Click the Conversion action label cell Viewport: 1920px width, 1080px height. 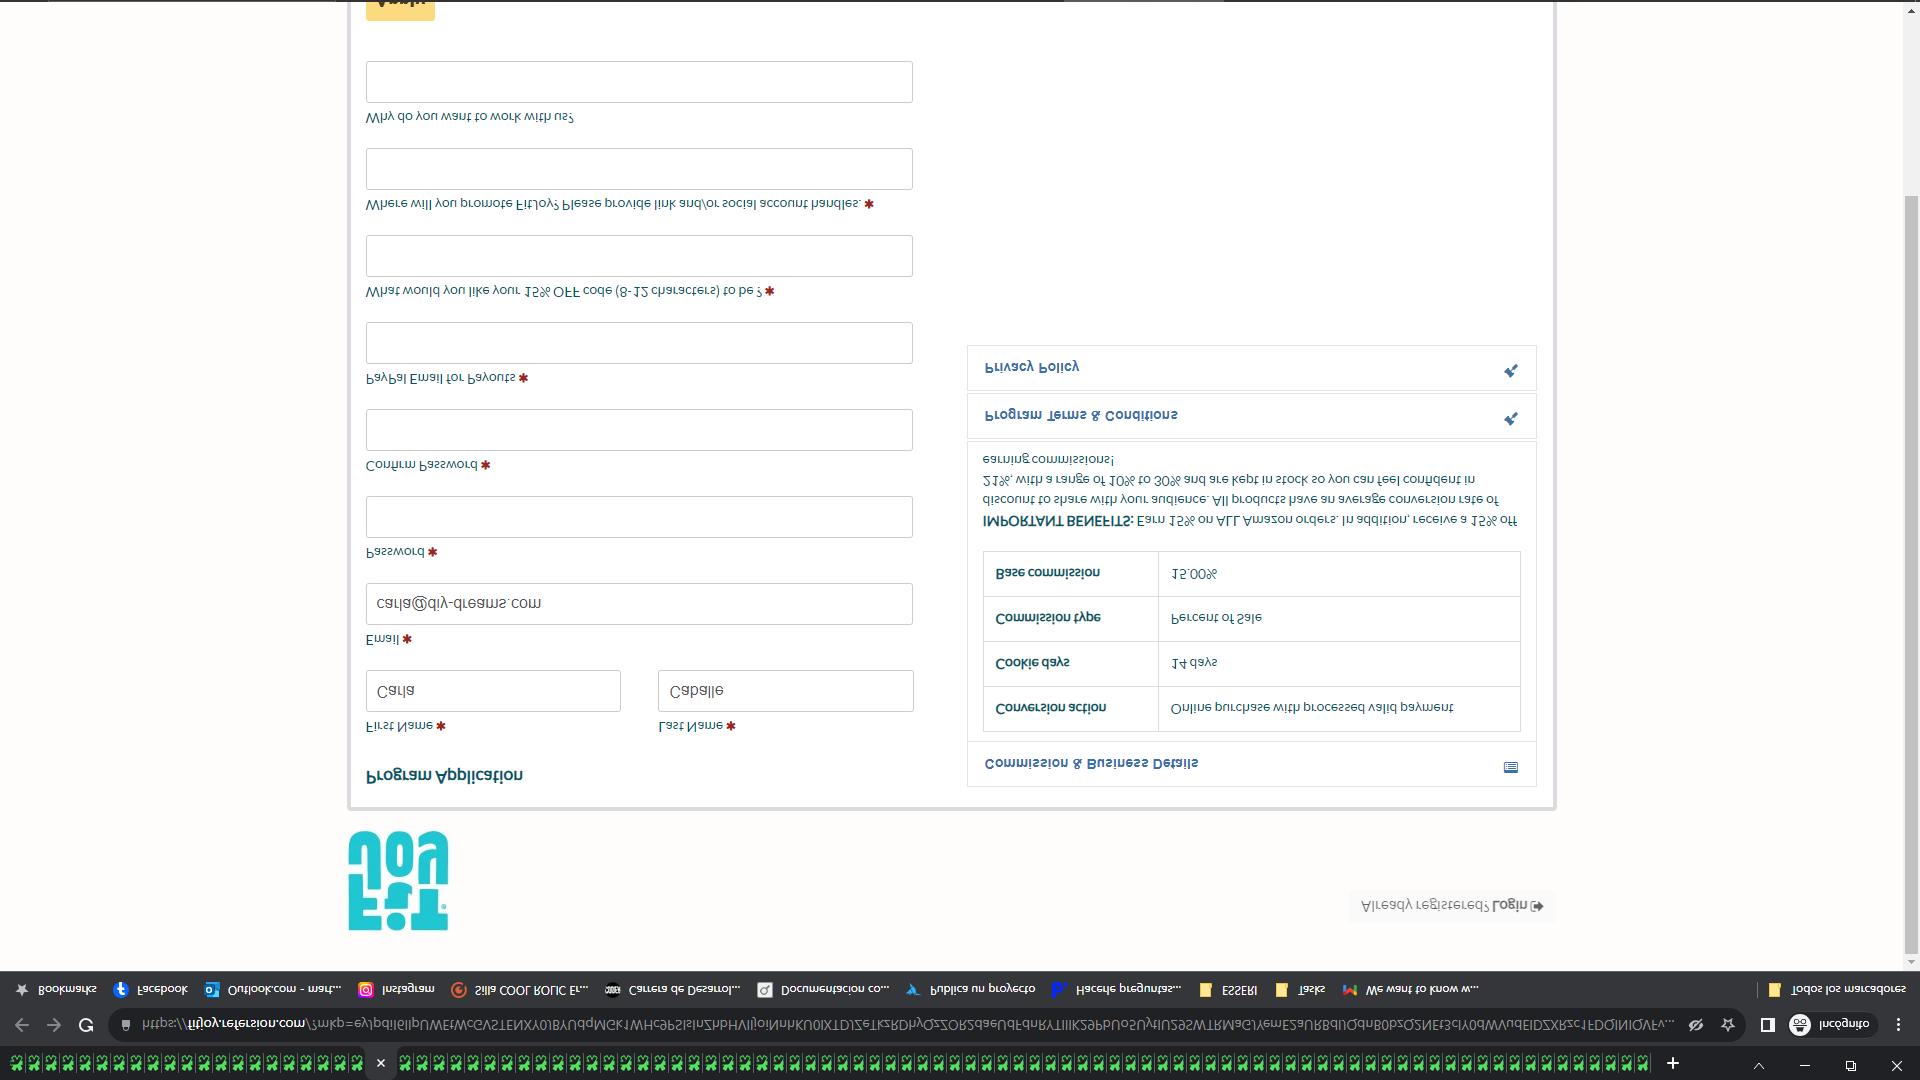[1070, 709]
